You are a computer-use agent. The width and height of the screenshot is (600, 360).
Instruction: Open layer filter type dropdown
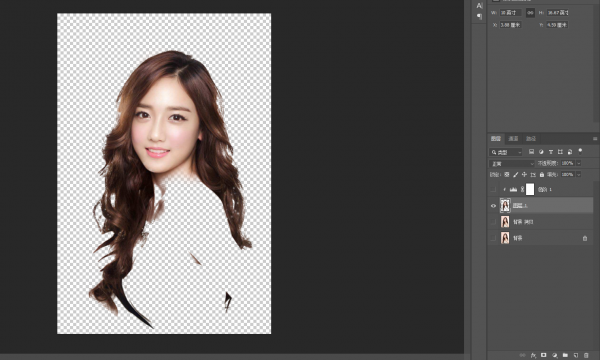(x=505, y=152)
